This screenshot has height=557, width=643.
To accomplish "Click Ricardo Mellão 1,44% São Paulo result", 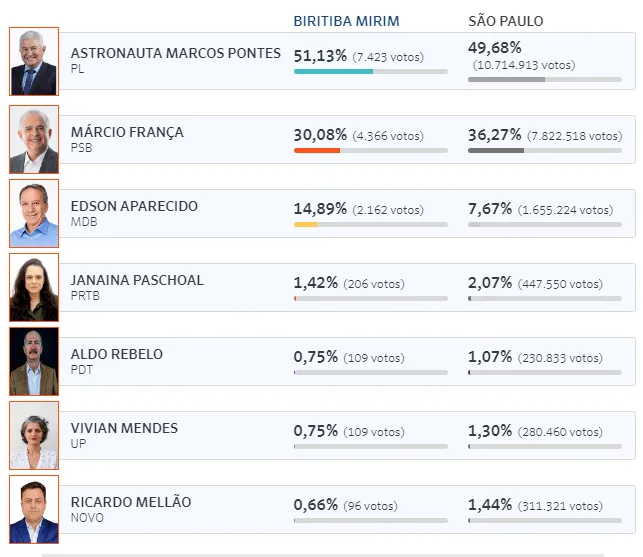I will coord(490,505).
